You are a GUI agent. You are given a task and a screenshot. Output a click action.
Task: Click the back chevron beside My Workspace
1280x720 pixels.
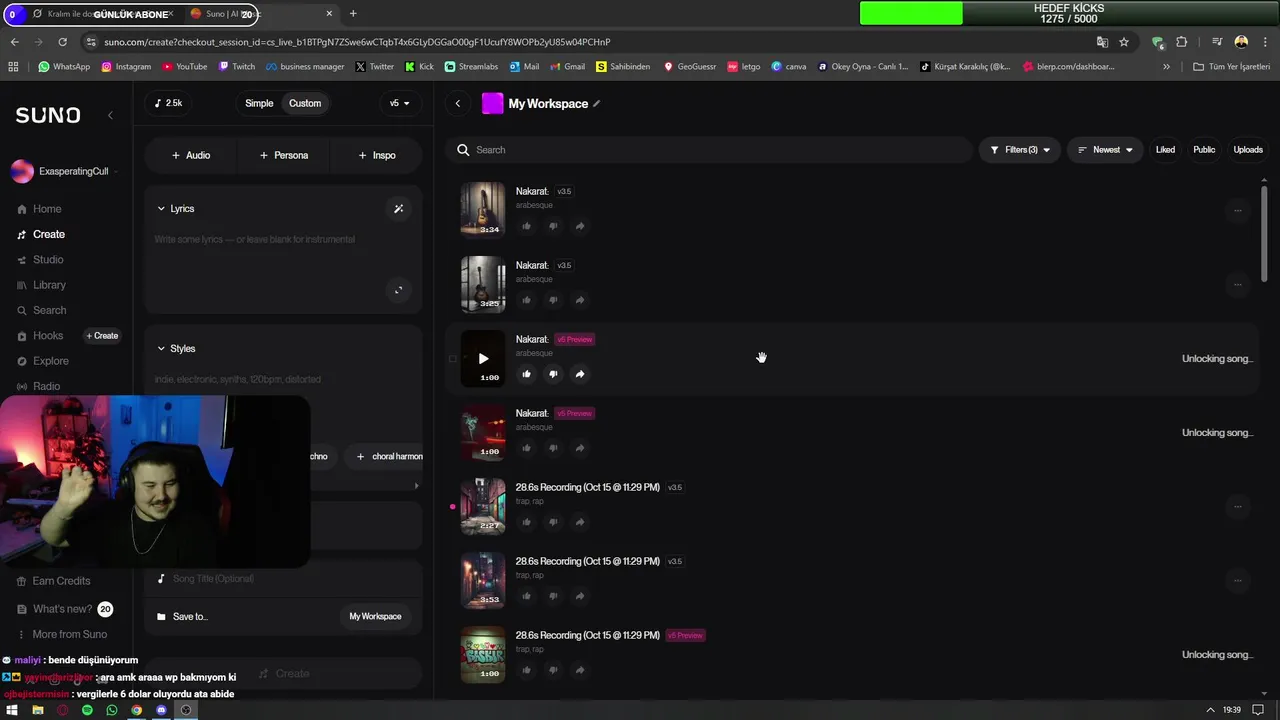pyautogui.click(x=458, y=104)
